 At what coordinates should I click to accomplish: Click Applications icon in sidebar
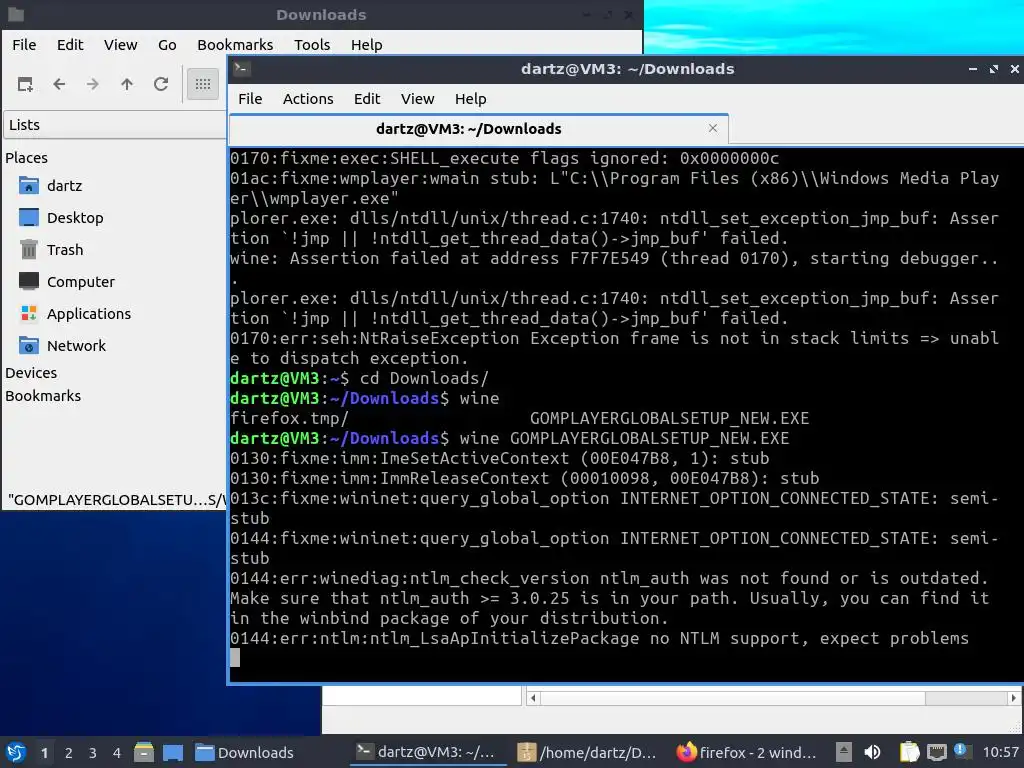point(29,313)
